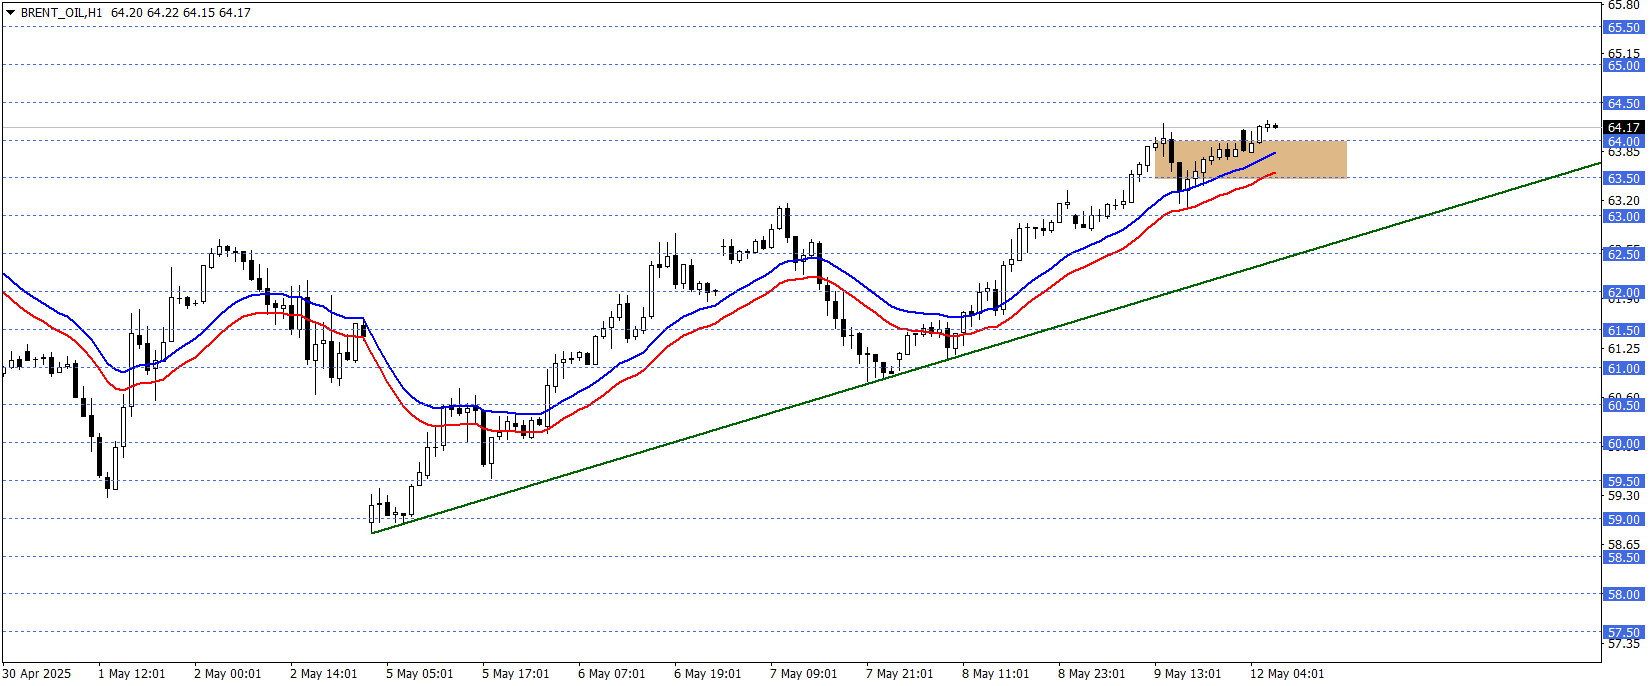Click the 9 May 13:01 time label
The image size is (1651, 686).
[1188, 673]
